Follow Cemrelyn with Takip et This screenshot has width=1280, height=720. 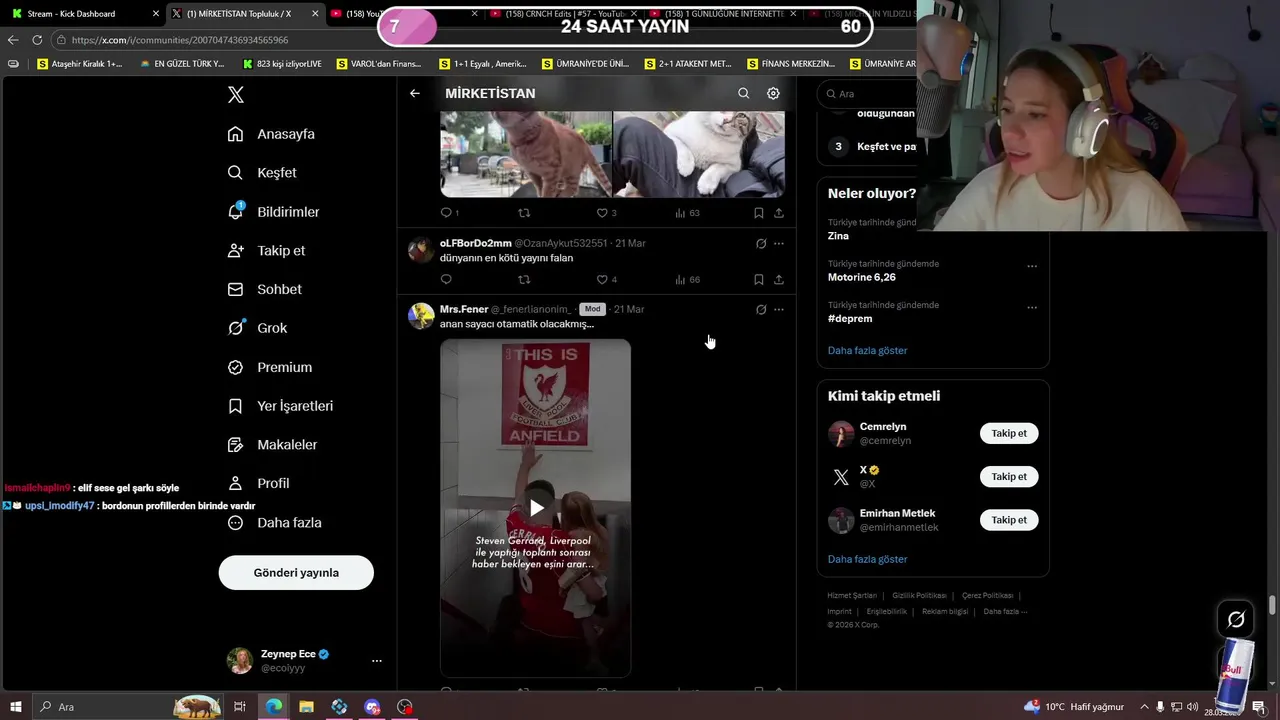click(1009, 434)
